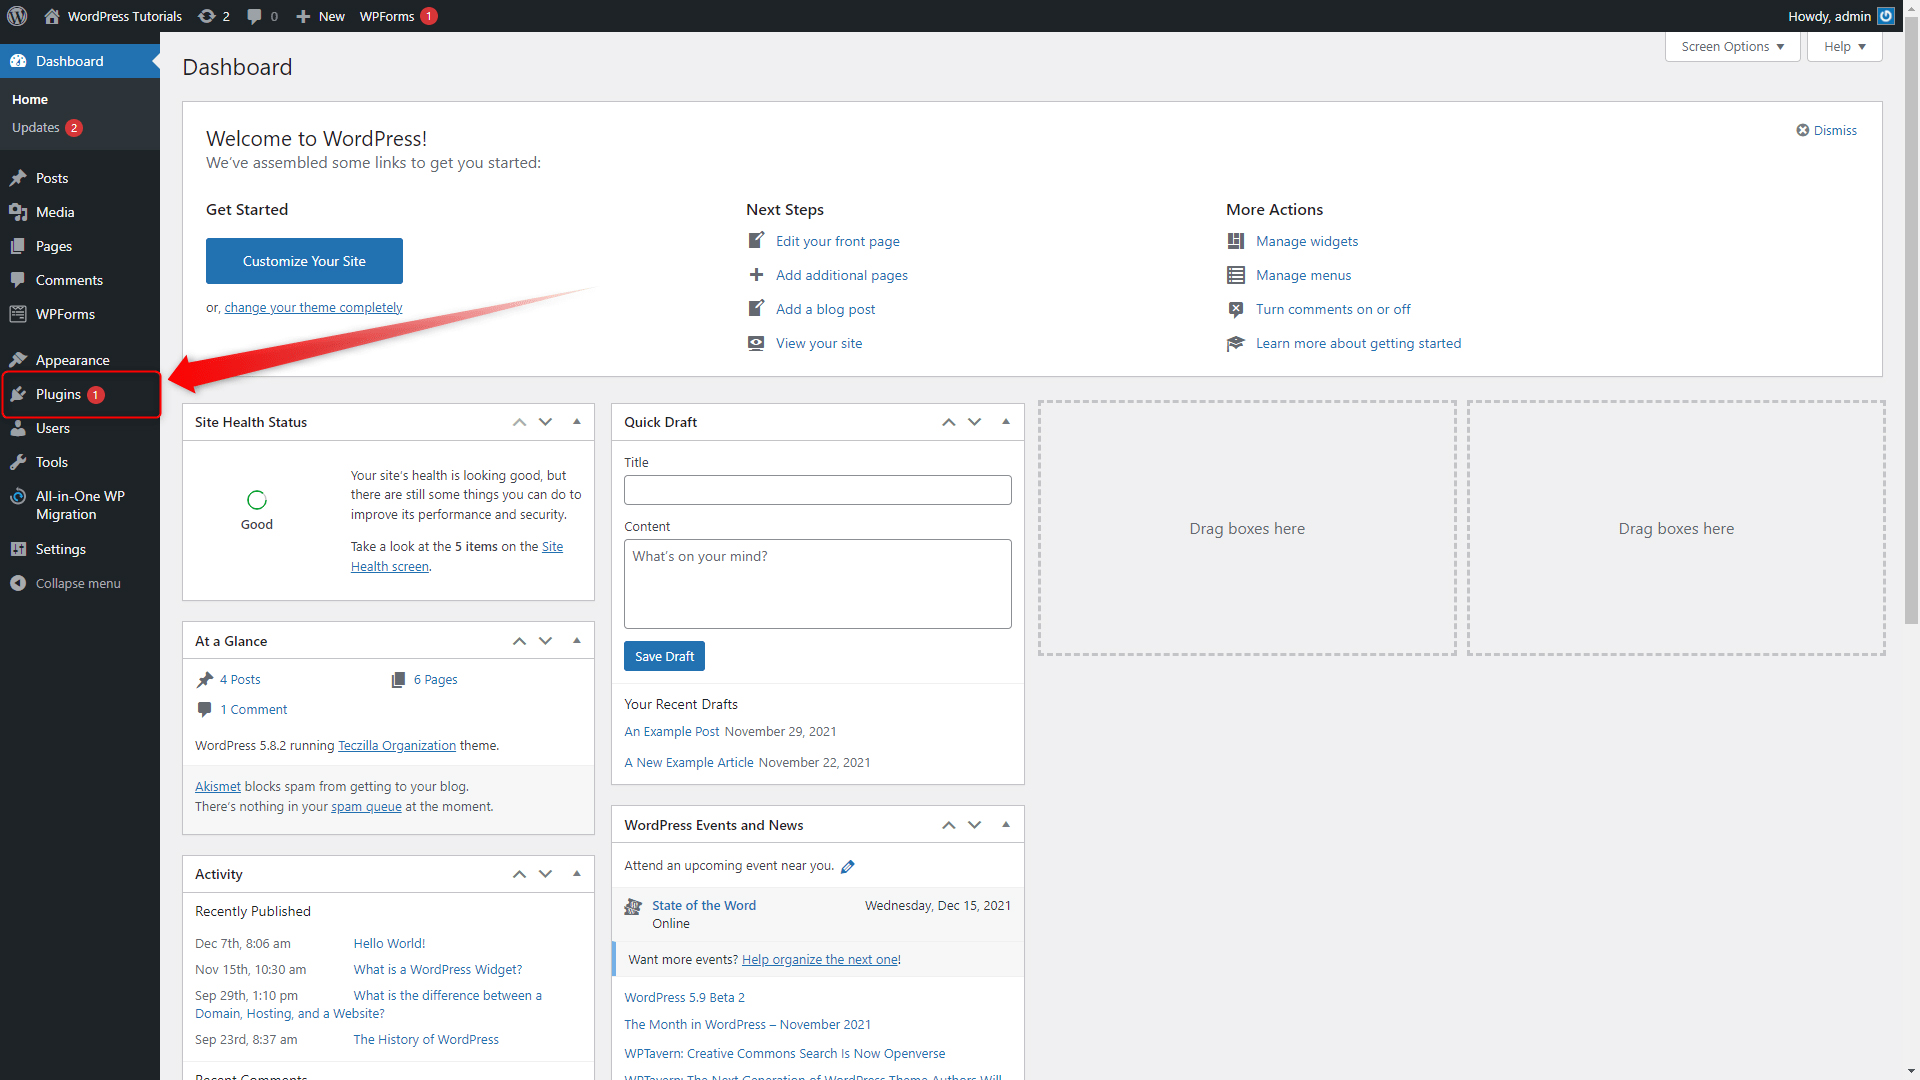Expand Screen Options dropdown
1920x1080 pixels.
1733,46
